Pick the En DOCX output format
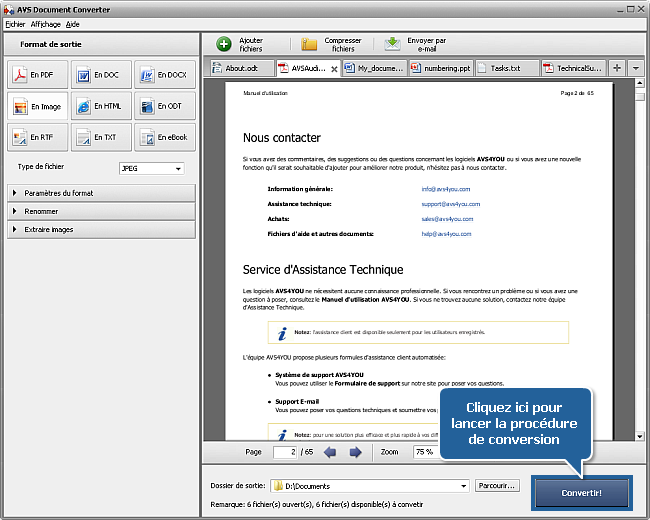The width and height of the screenshot is (650, 520). (165, 75)
